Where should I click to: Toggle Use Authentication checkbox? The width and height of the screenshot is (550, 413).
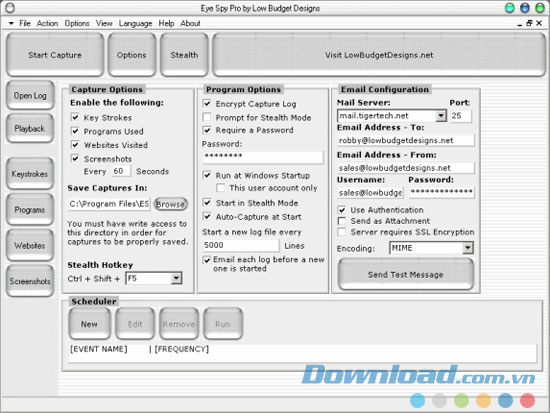(x=341, y=210)
